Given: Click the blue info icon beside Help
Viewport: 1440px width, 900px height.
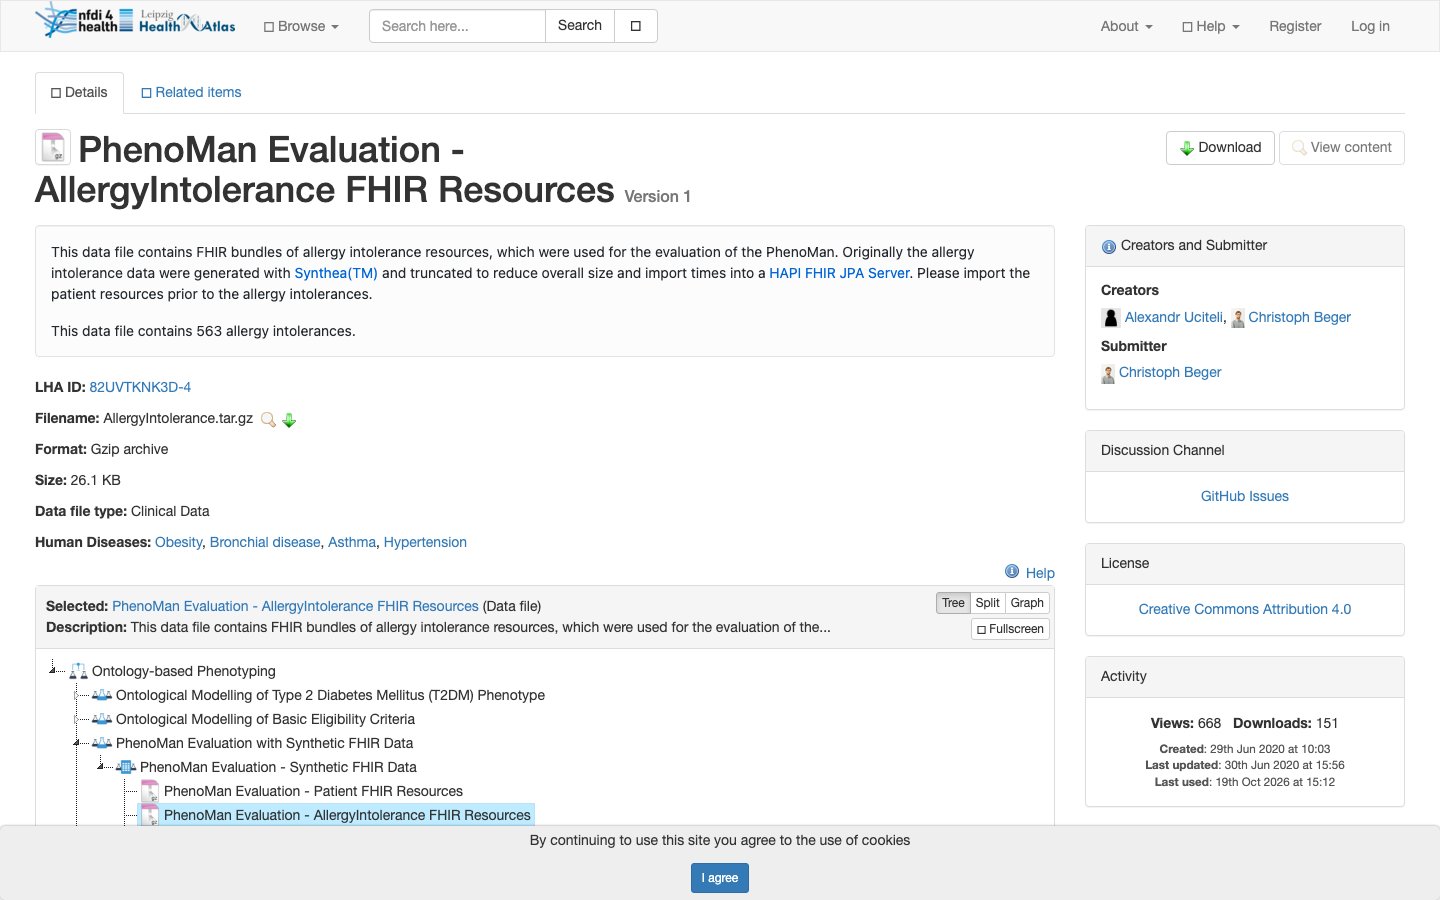Looking at the screenshot, I should (x=1012, y=572).
